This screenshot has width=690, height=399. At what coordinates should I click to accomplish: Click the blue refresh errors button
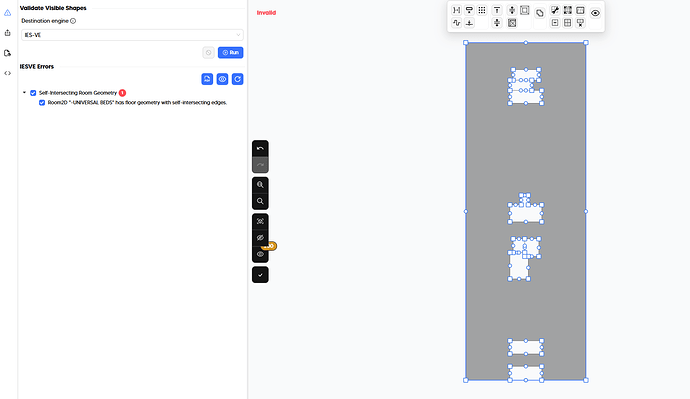(x=238, y=79)
